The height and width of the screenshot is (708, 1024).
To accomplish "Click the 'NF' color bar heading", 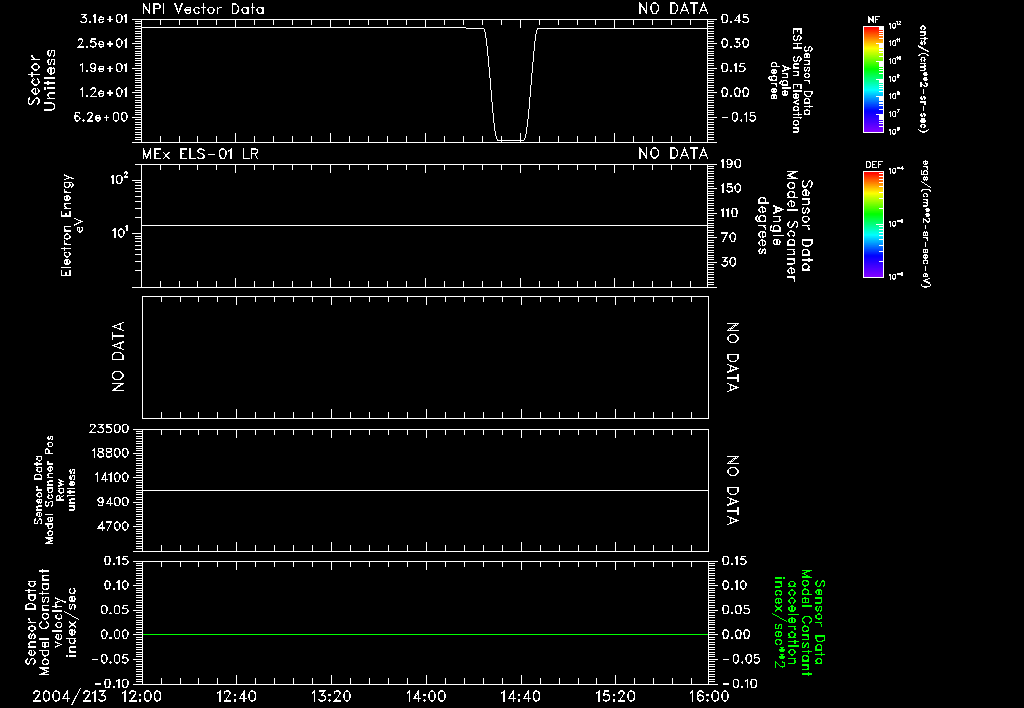I will point(873,20).
